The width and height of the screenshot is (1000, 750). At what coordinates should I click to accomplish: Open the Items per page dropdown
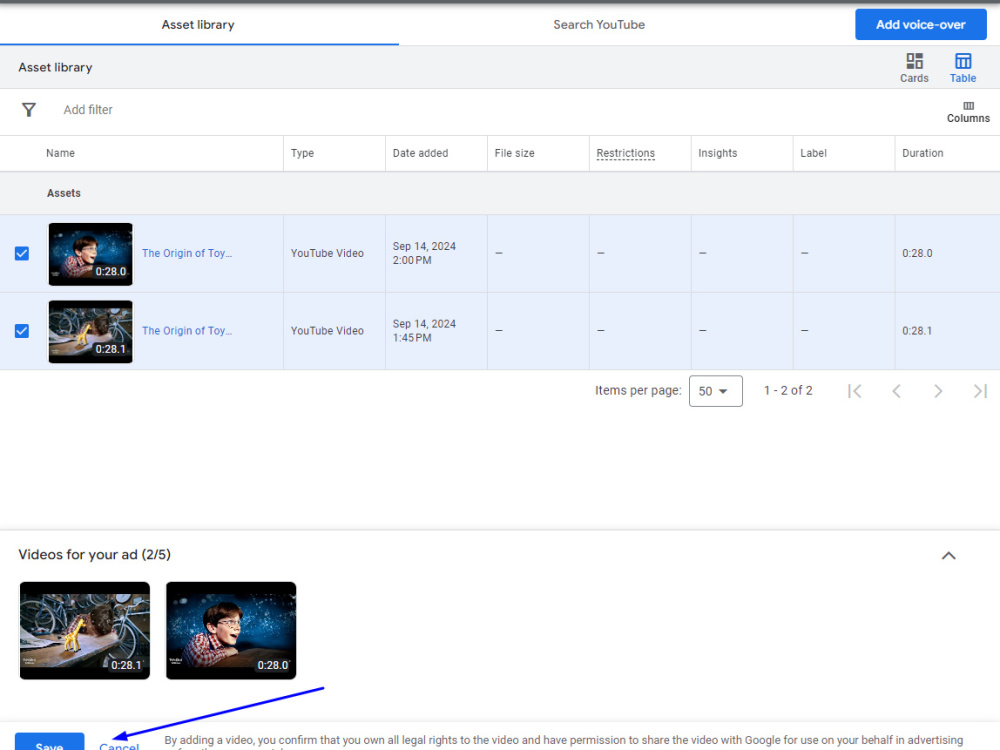click(x=716, y=391)
